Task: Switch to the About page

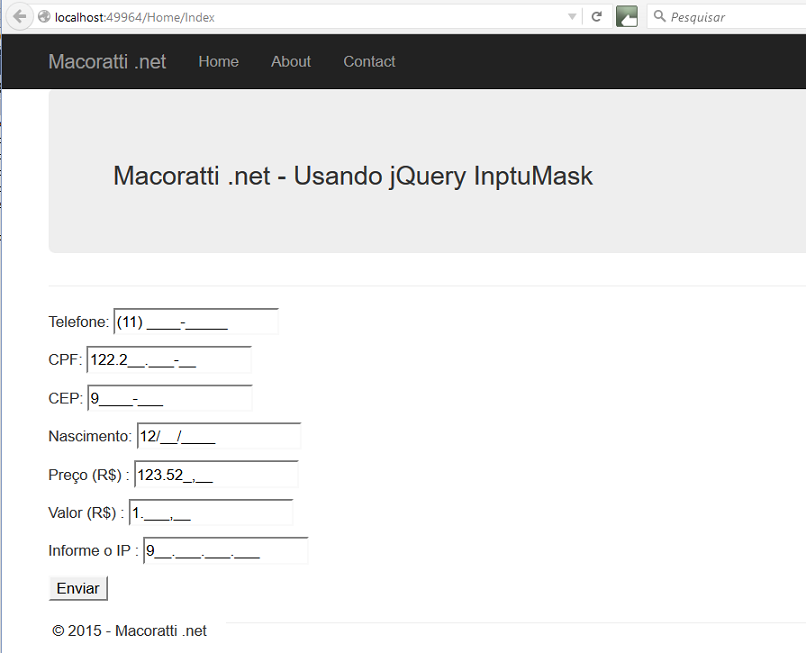Action: pos(290,61)
